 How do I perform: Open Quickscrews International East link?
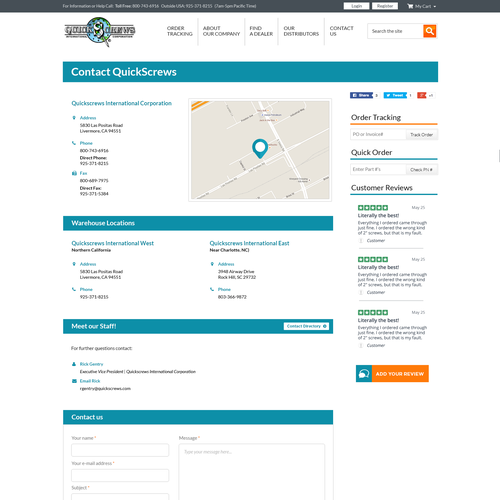[x=249, y=243]
